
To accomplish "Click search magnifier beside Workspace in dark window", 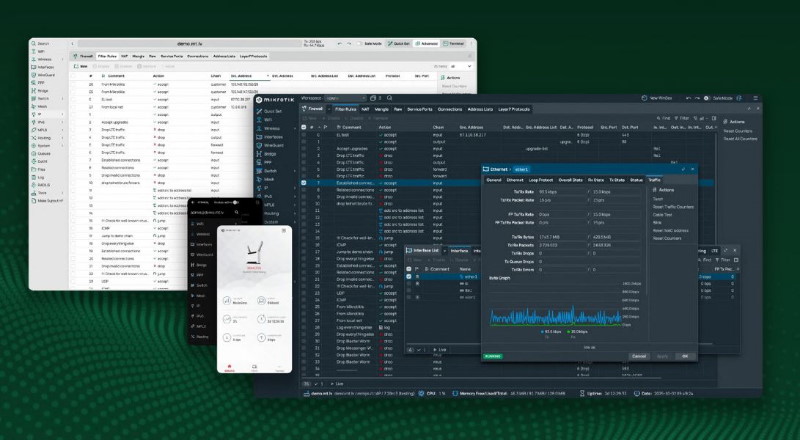I will pos(389,98).
